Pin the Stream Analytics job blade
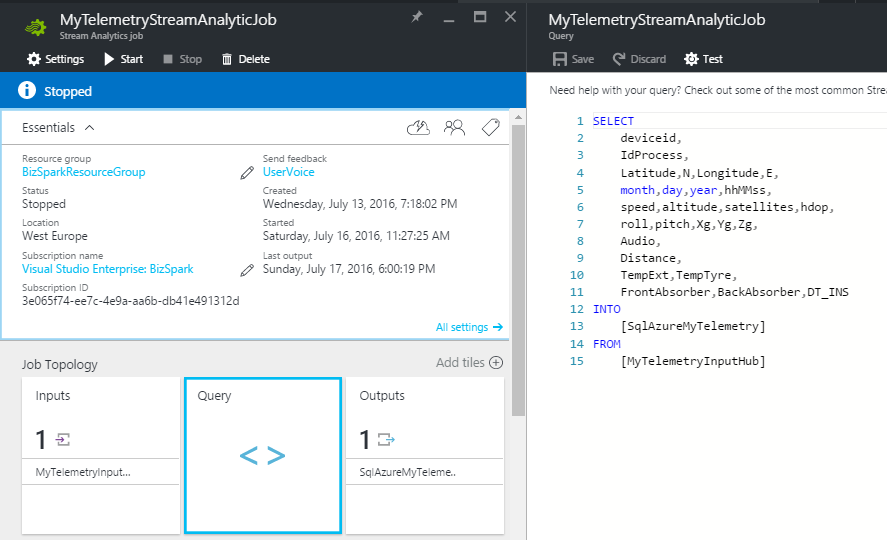 tap(417, 17)
